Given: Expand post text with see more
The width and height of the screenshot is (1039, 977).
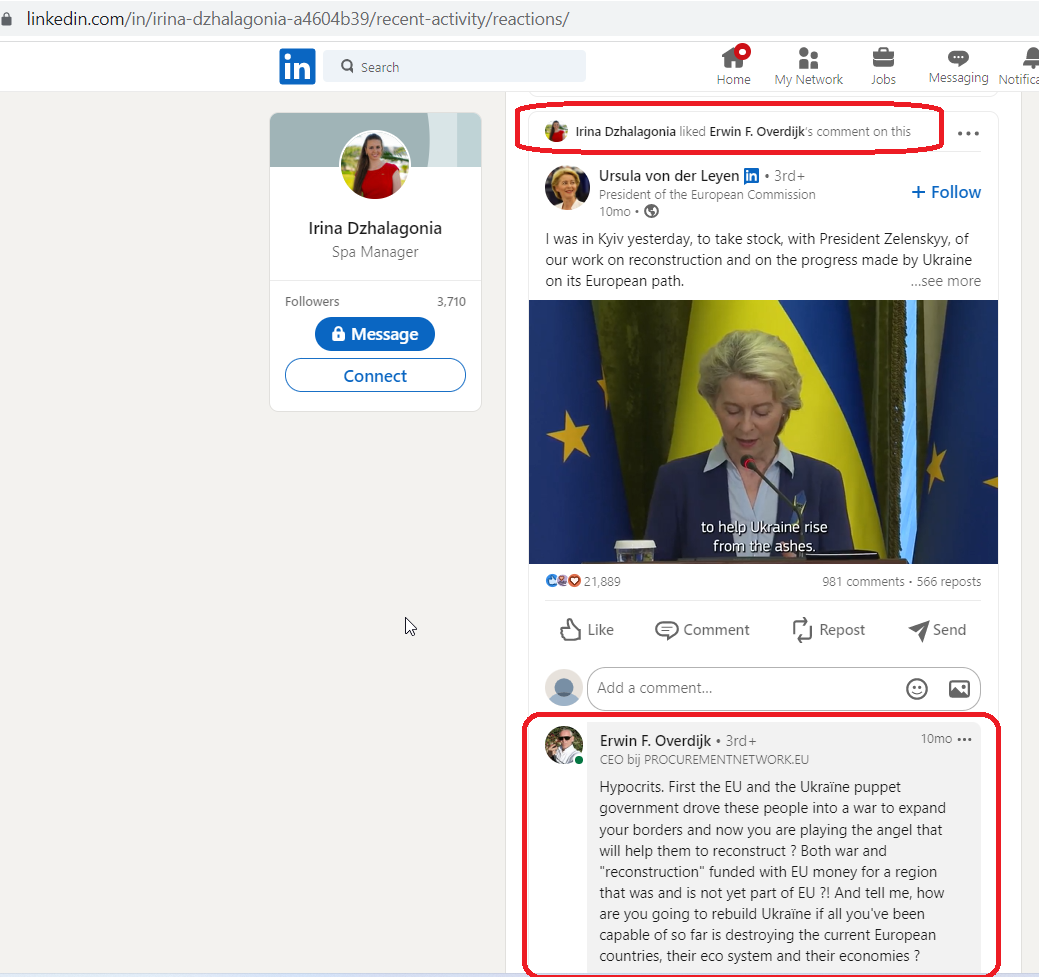Looking at the screenshot, I should tap(946, 281).
